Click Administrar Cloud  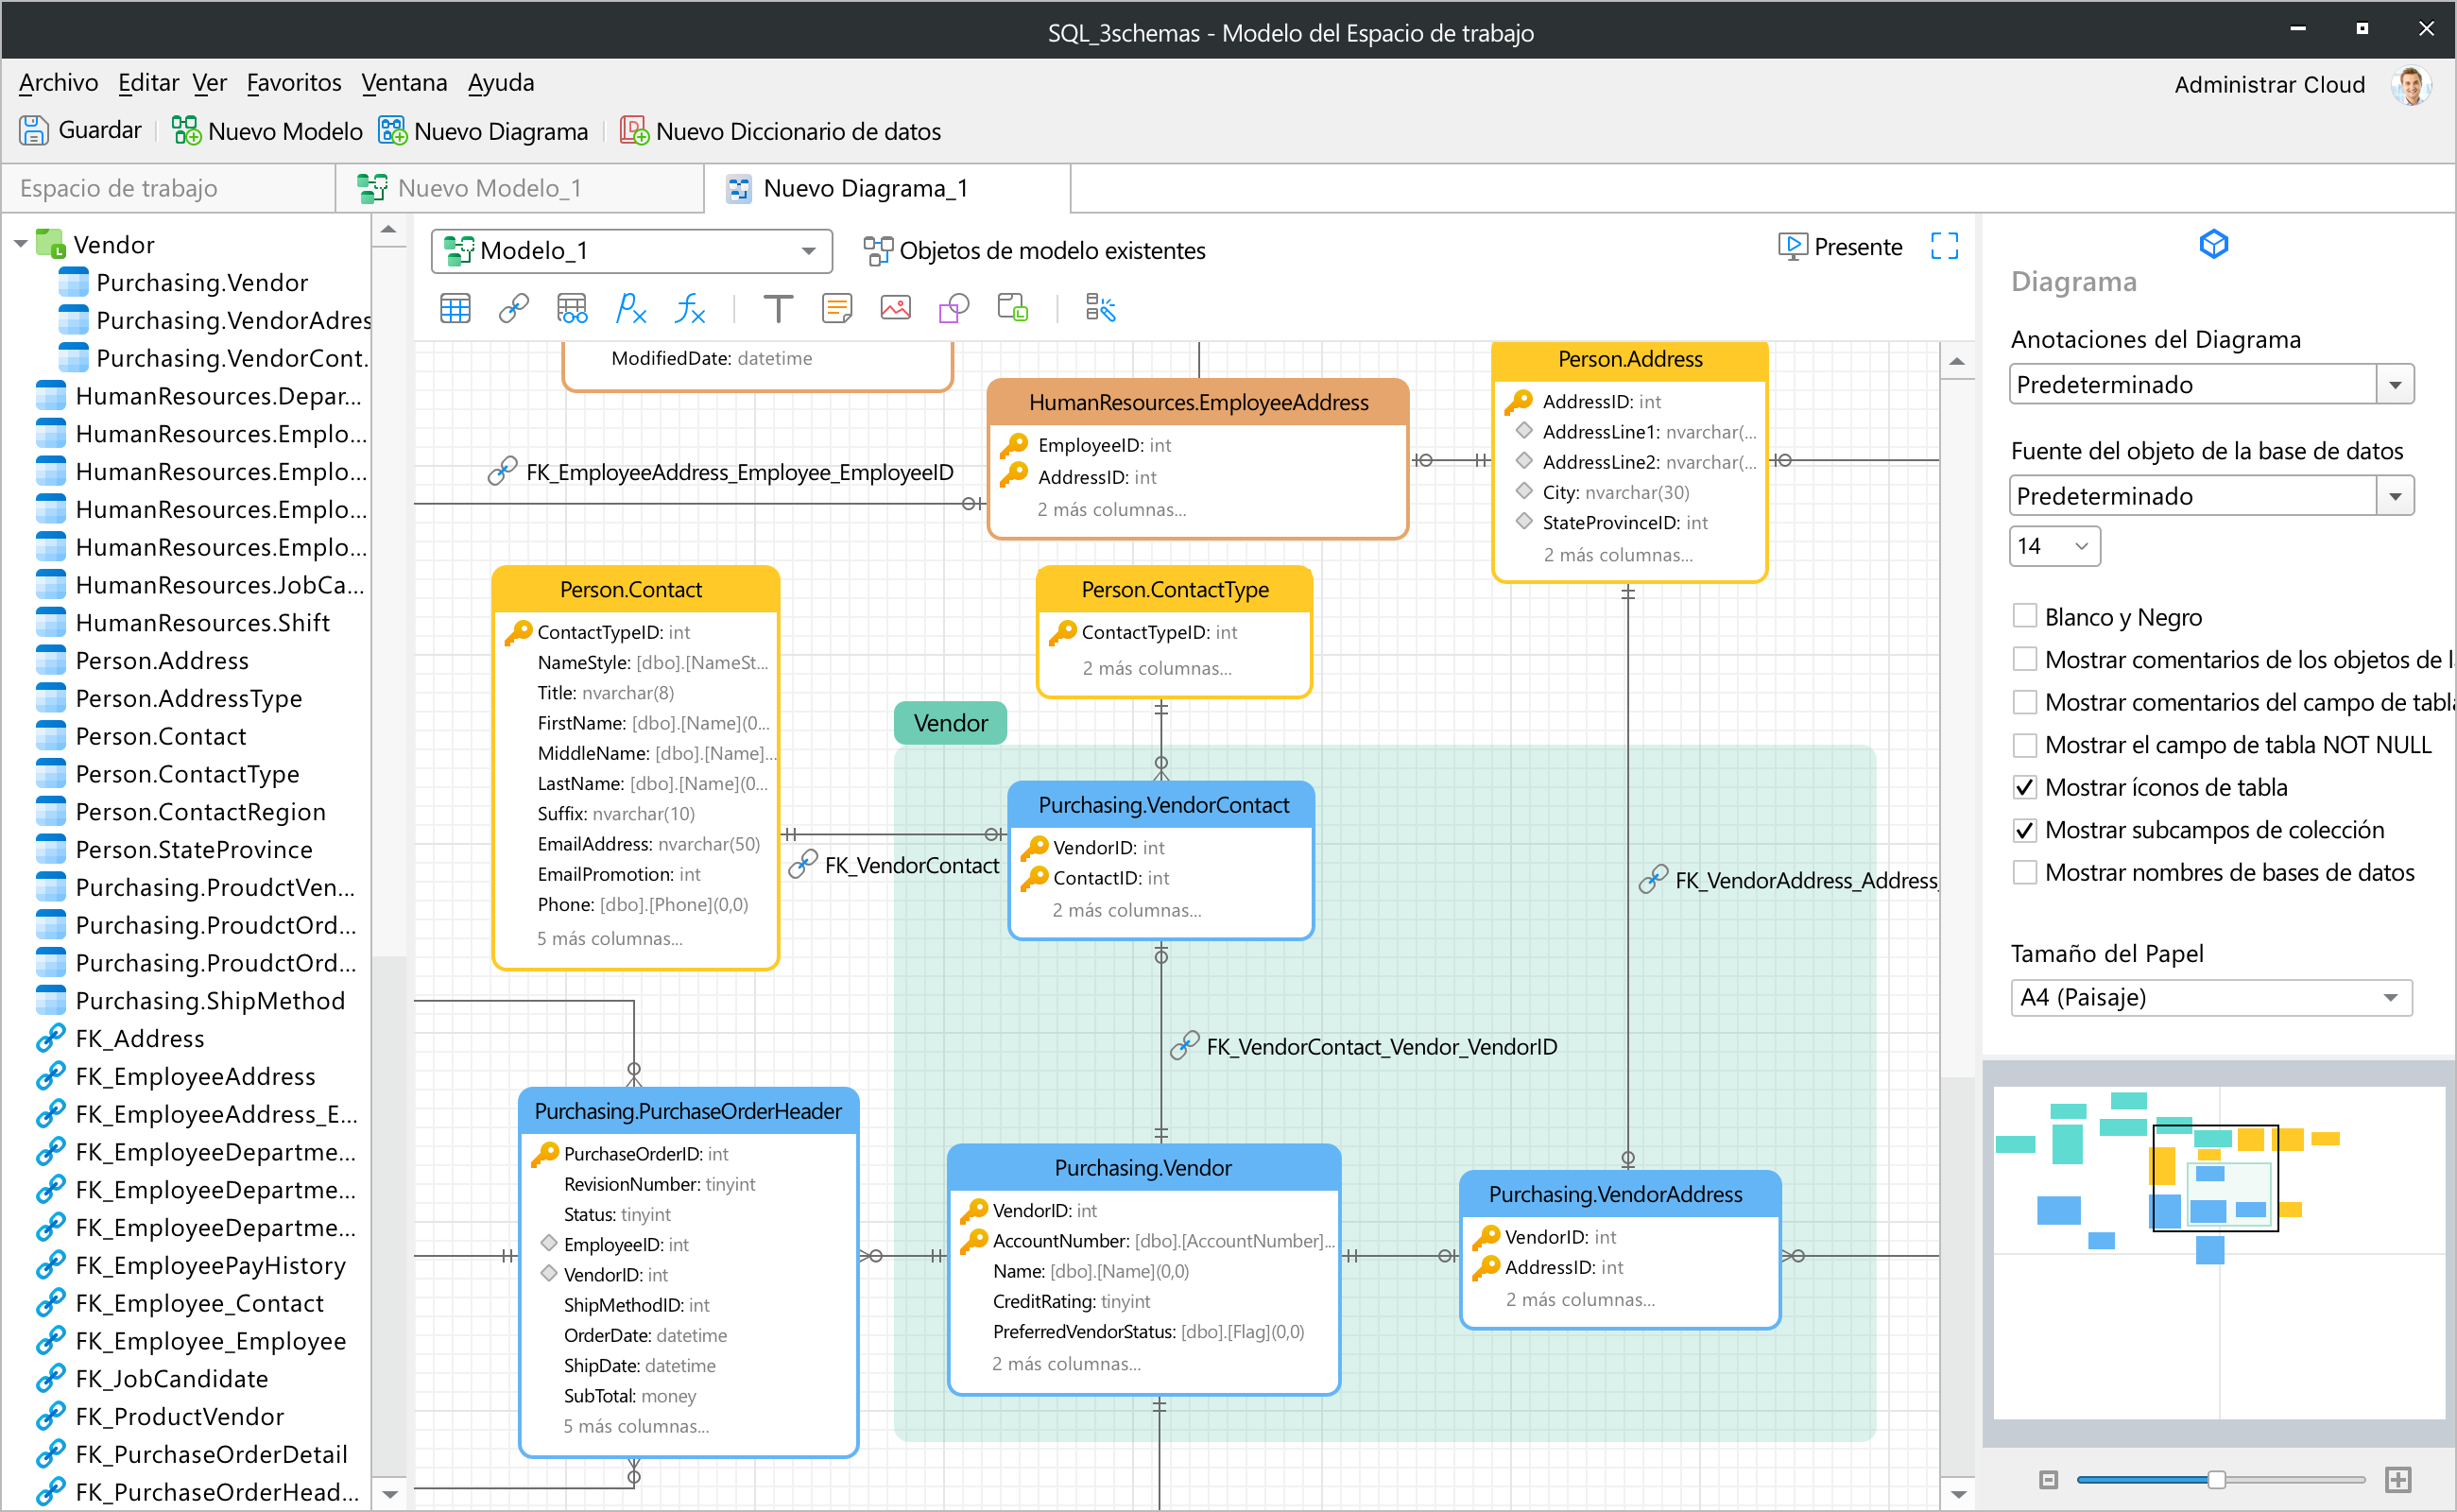(x=2269, y=85)
